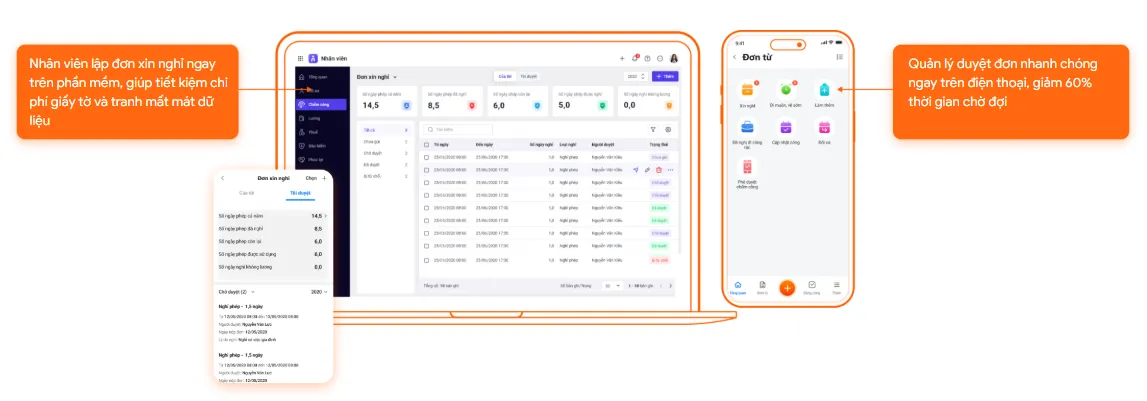This screenshot has width=1147, height=401.
Task: Click the Tìm kiếm search field
Action: (459, 130)
